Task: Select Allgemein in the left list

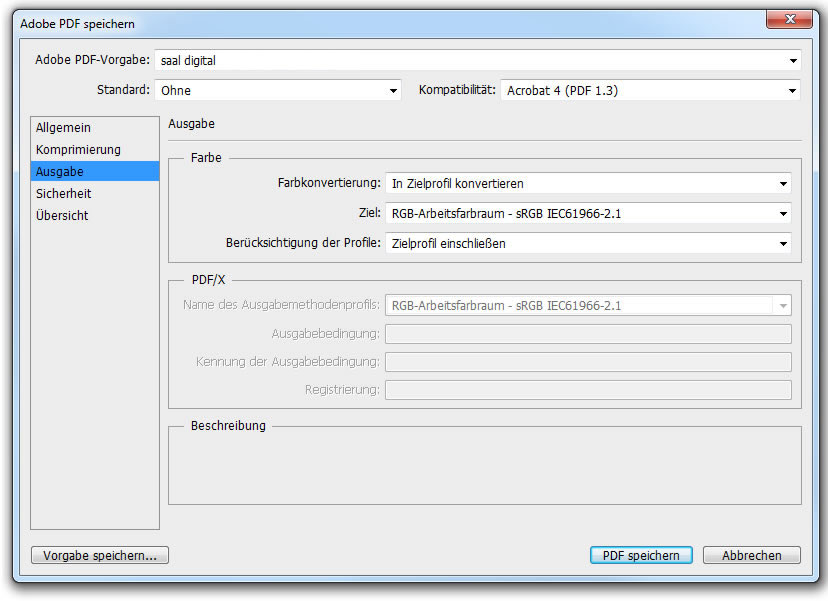Action: tap(63, 128)
